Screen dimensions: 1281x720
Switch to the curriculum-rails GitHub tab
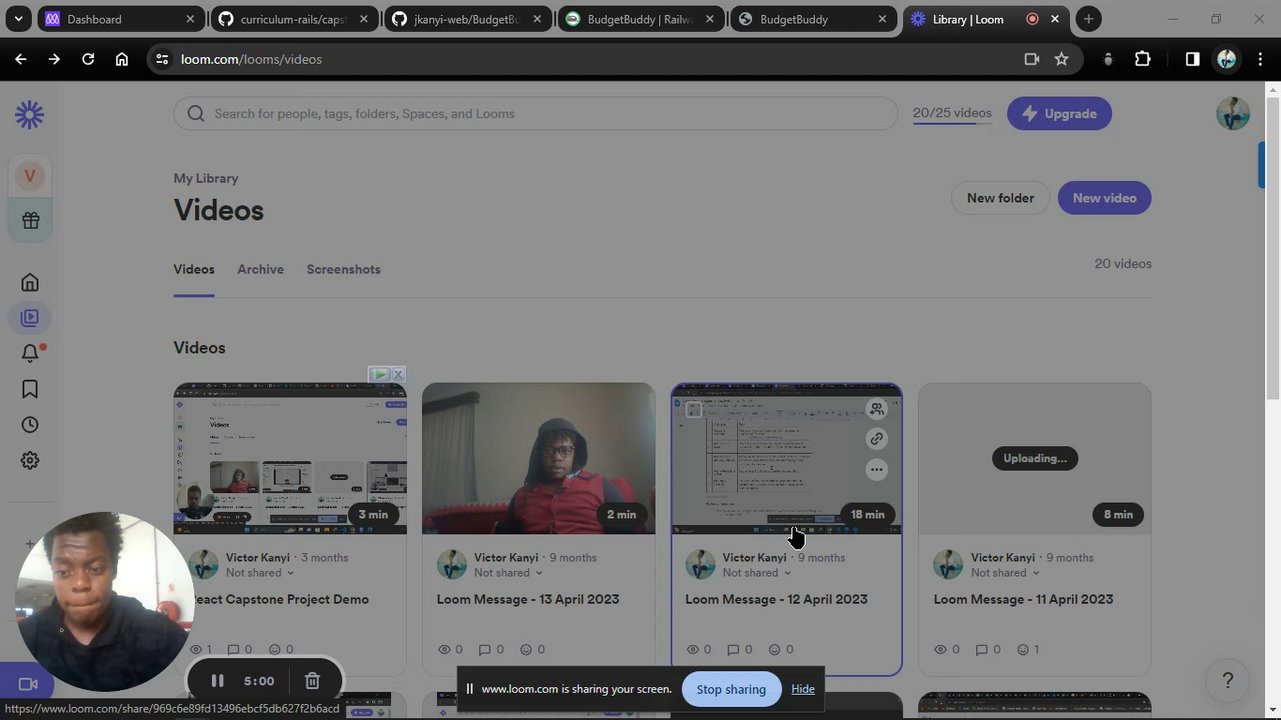tap(294, 19)
